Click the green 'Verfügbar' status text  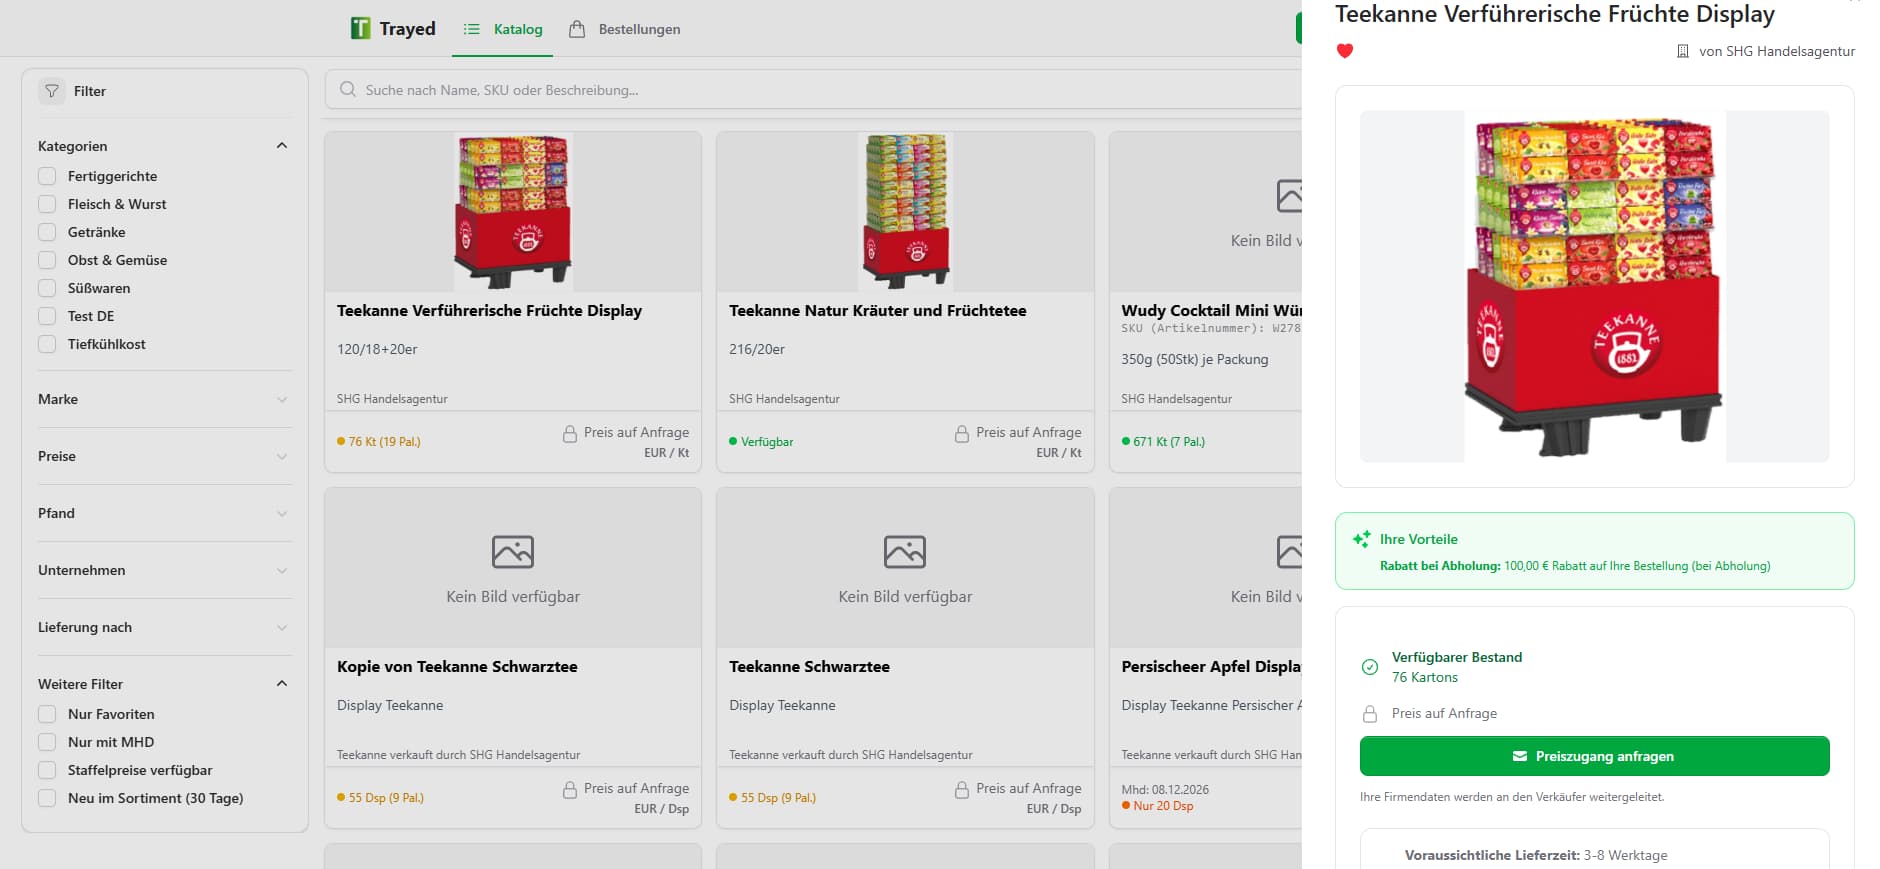click(767, 442)
